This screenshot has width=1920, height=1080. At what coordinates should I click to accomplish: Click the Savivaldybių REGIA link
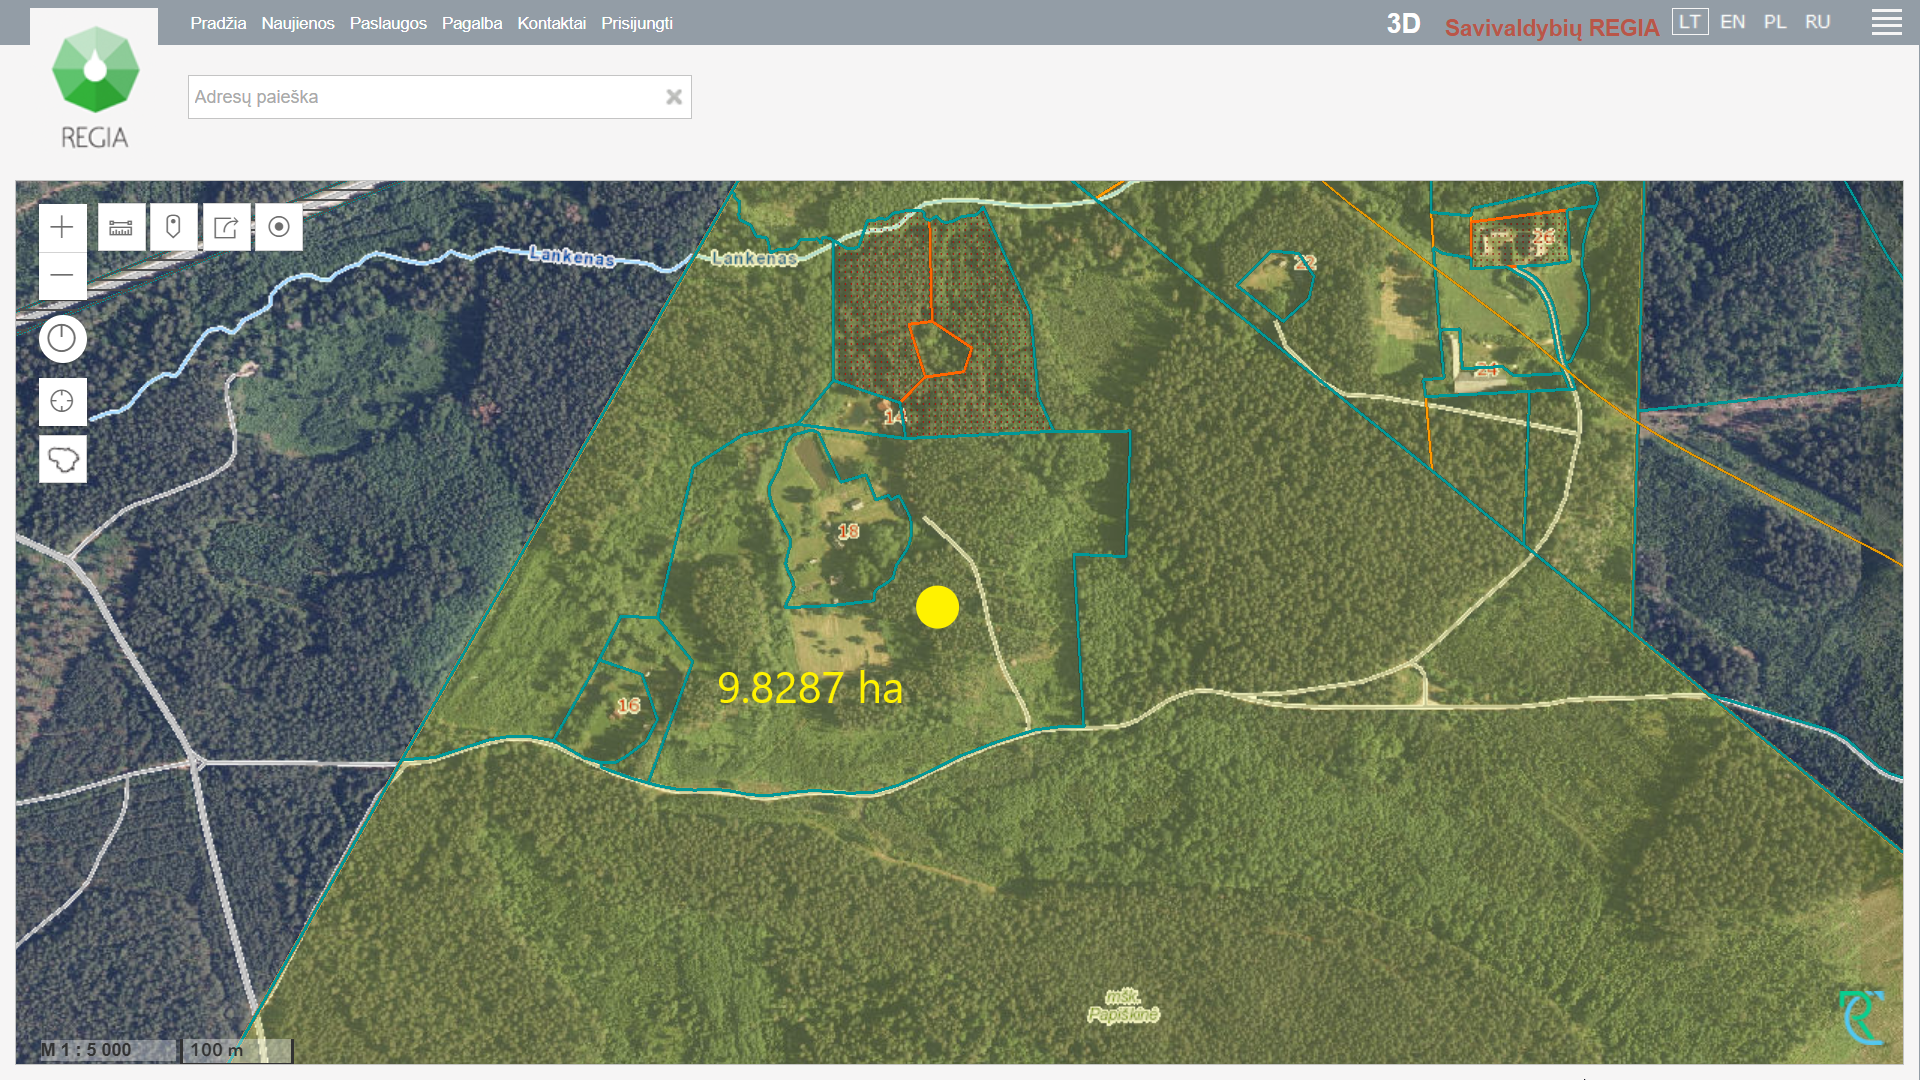[x=1551, y=28]
